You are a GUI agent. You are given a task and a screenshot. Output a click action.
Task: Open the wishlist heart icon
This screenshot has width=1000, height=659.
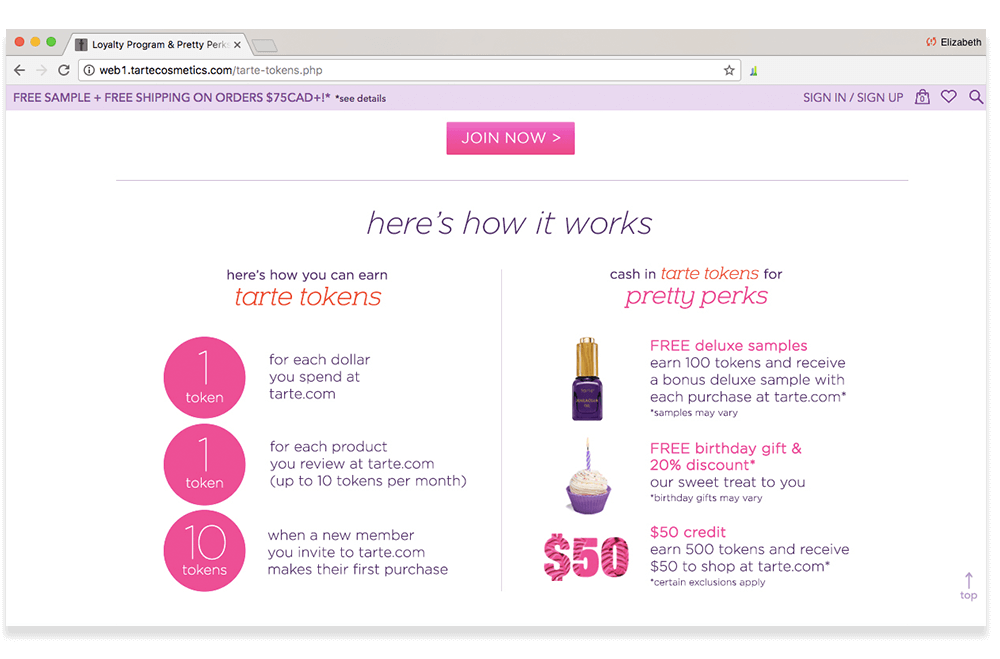[949, 97]
